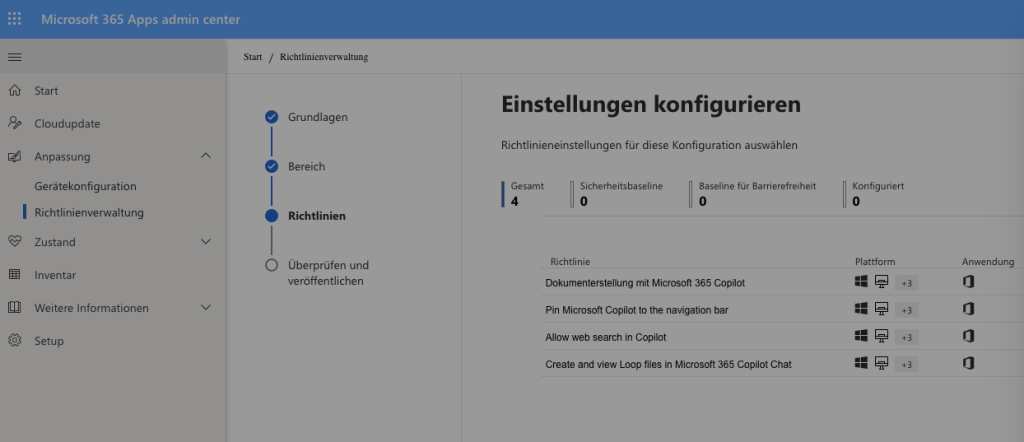Click Office icon in Create and view Loop row
This screenshot has width=1024, height=442.
(x=968, y=362)
